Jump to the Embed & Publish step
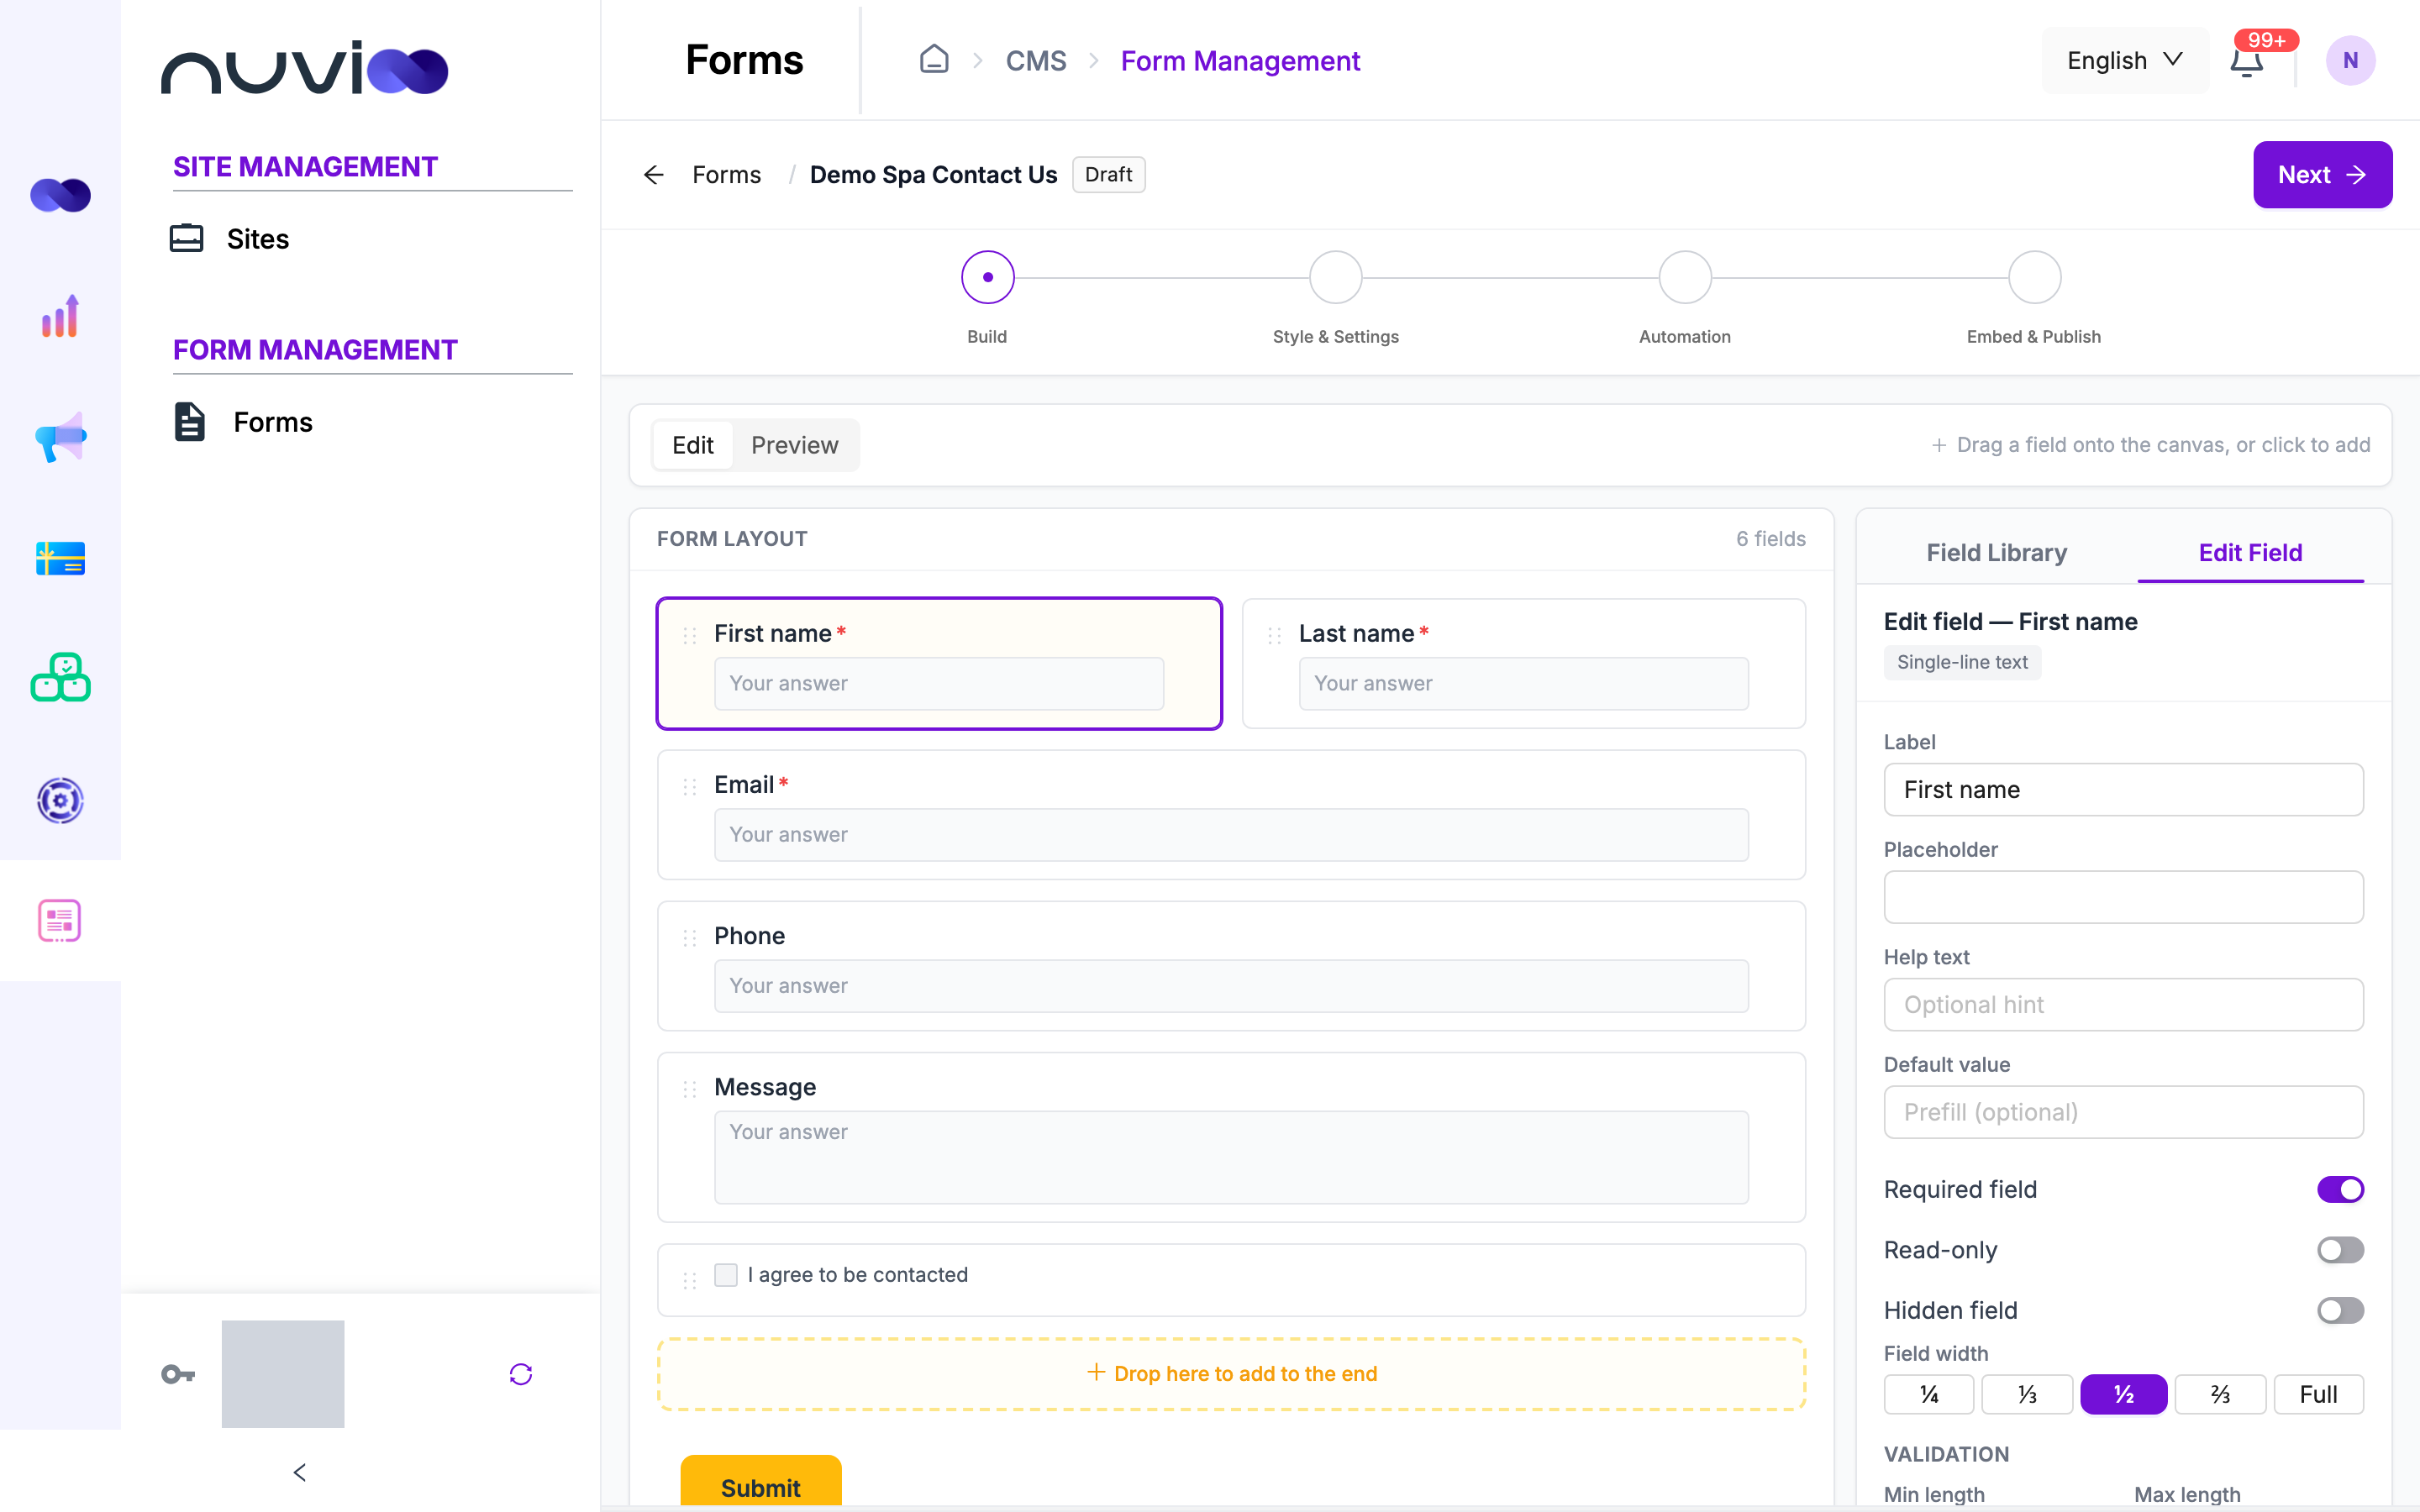 [x=2034, y=277]
